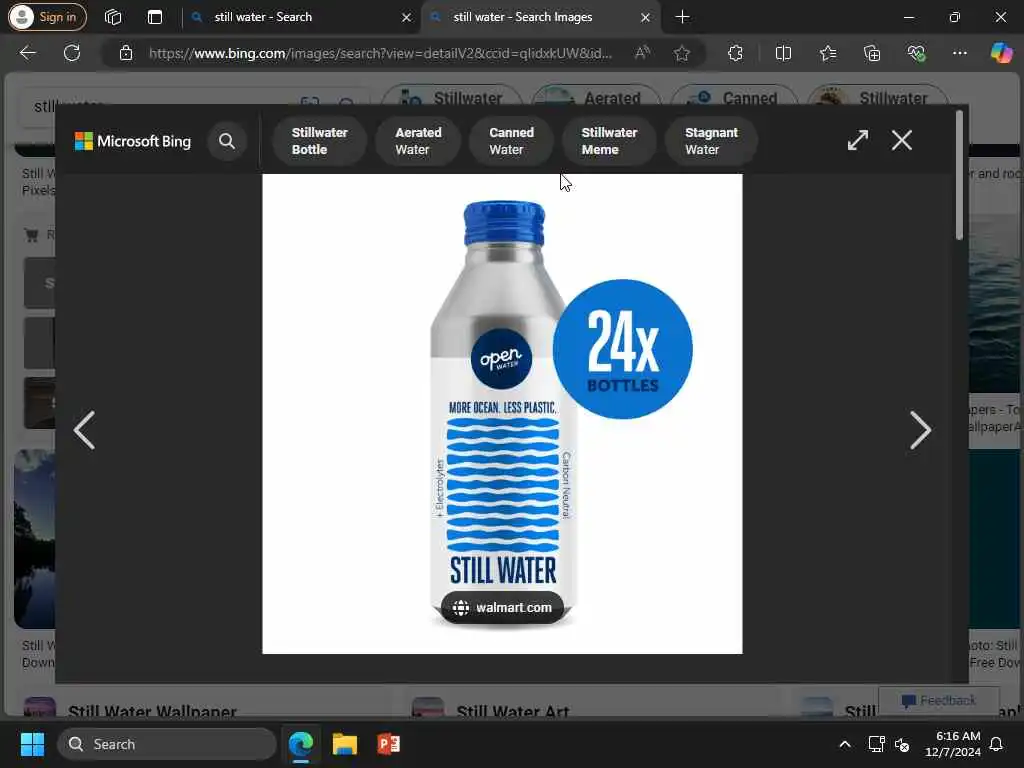Screen dimensions: 1024x768
Task: Select the Stagnant Water suggestion
Action: (711, 141)
